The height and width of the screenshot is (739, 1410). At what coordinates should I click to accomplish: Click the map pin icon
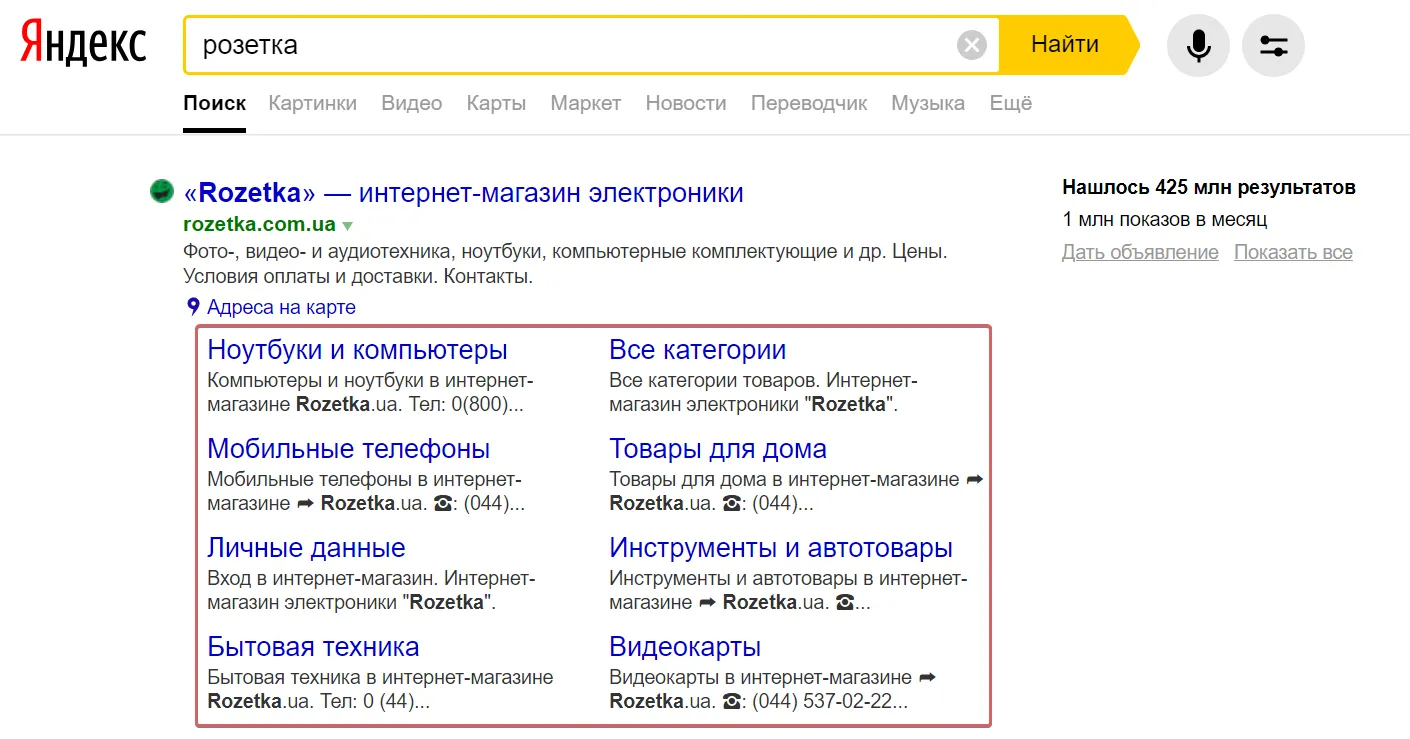(x=193, y=307)
